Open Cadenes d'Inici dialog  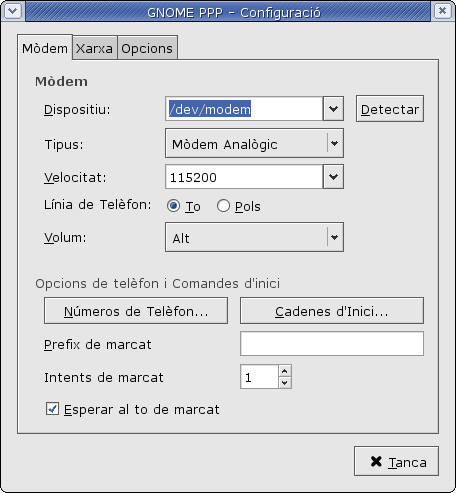pyautogui.click(x=332, y=311)
